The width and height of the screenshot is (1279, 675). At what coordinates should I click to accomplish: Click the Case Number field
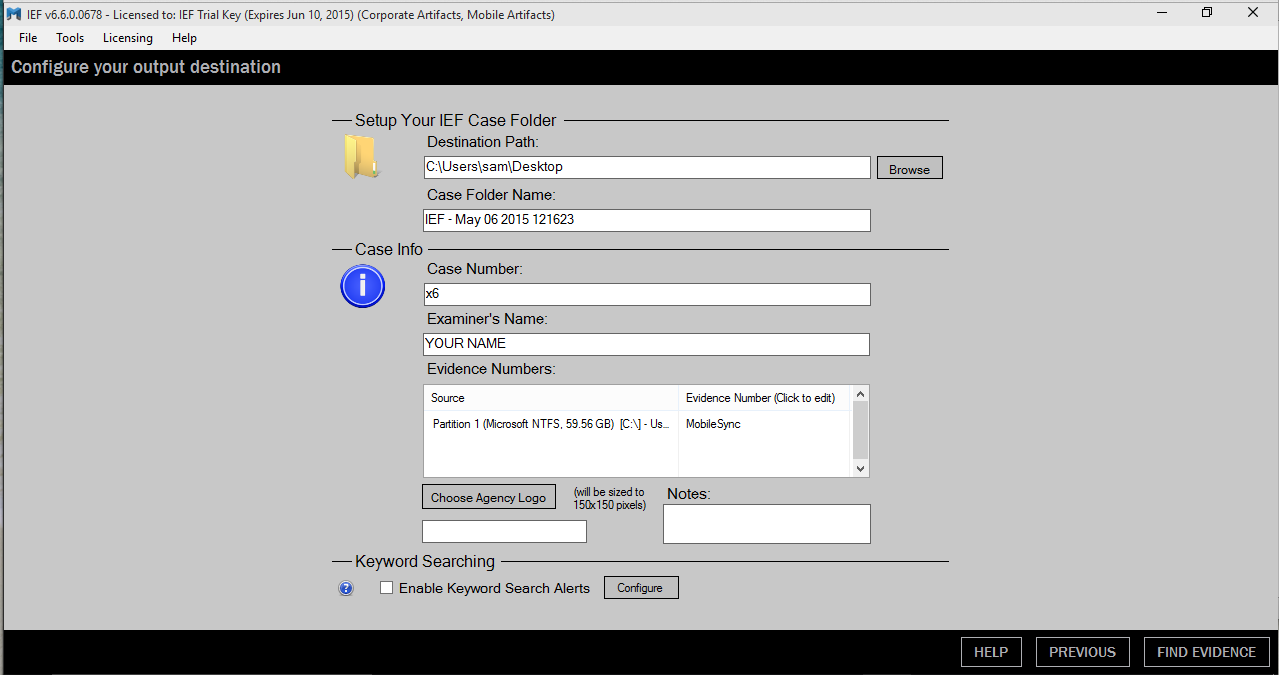pyautogui.click(x=647, y=294)
